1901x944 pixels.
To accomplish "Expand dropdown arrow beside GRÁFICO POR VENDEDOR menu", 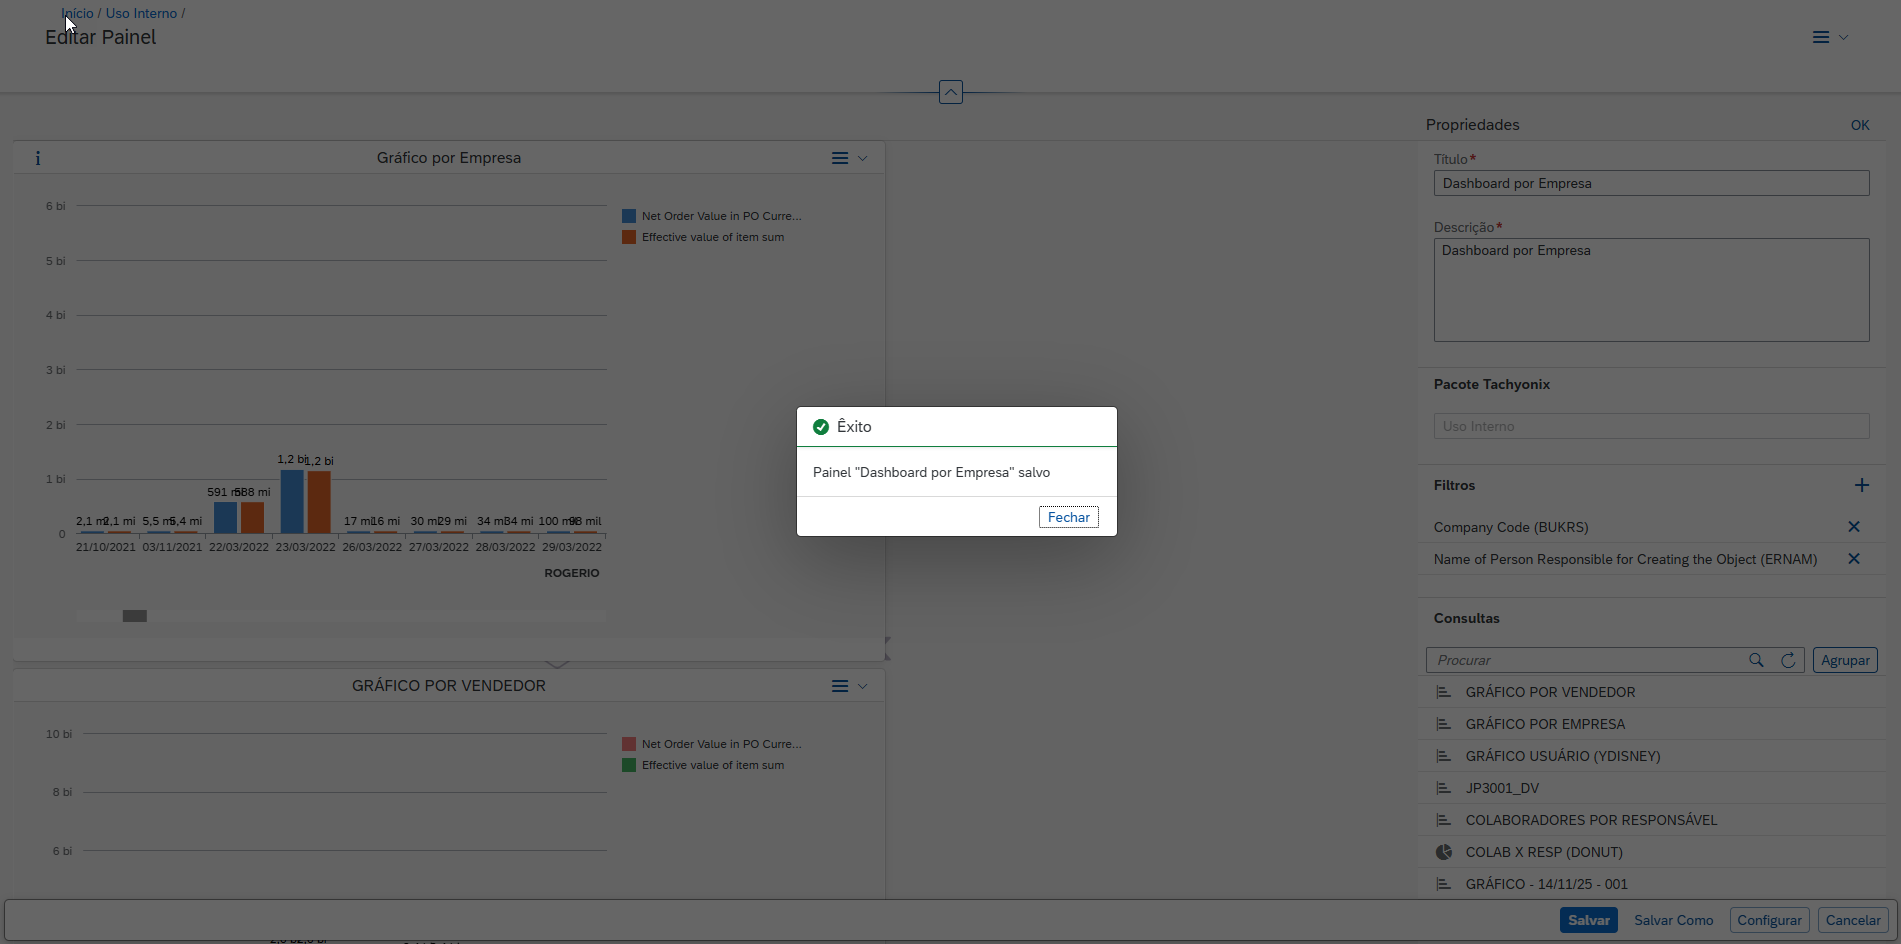I will pos(863,686).
